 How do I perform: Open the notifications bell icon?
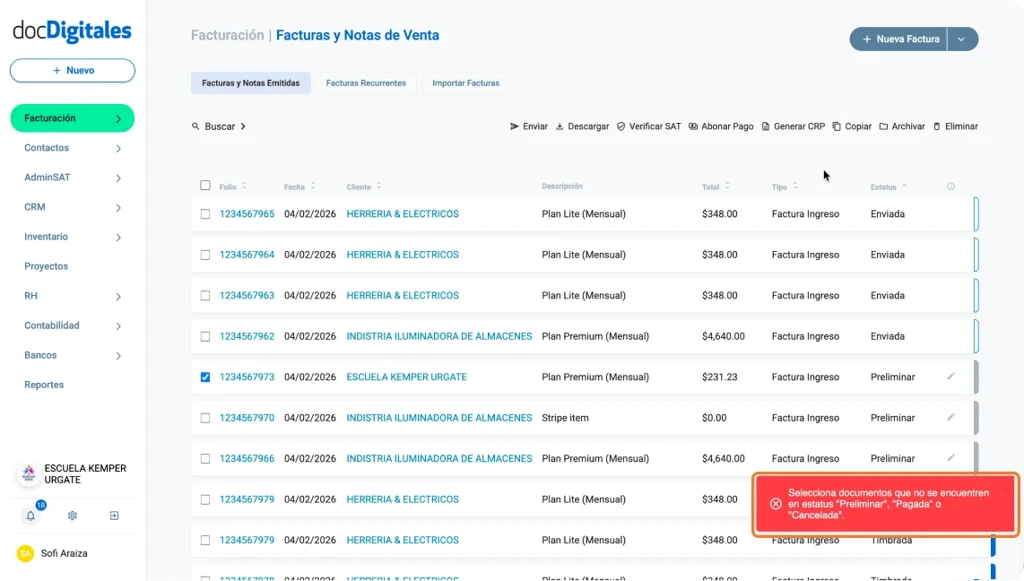coord(30,516)
